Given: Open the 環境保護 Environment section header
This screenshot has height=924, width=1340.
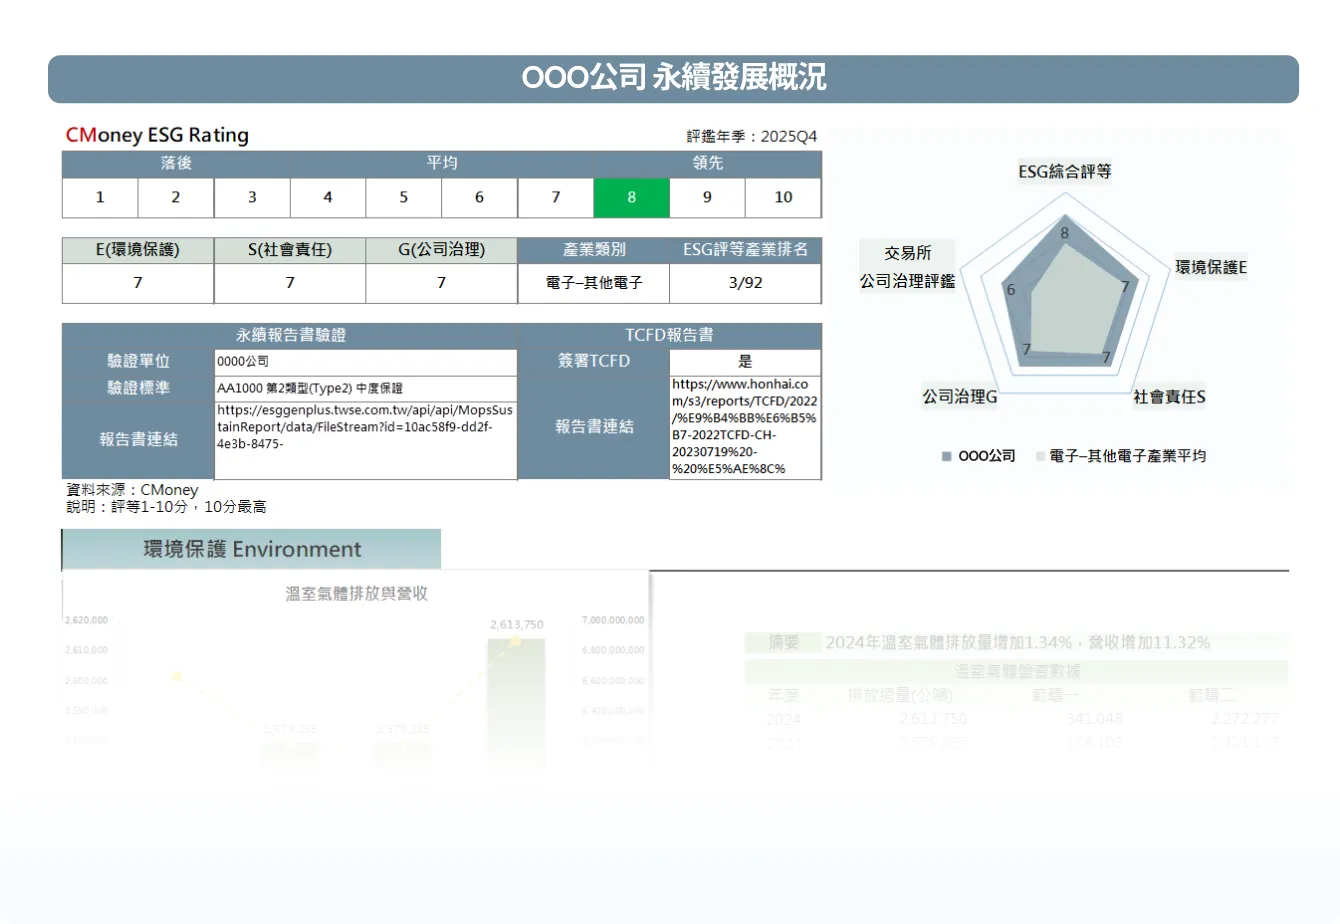Looking at the screenshot, I should (x=251, y=550).
